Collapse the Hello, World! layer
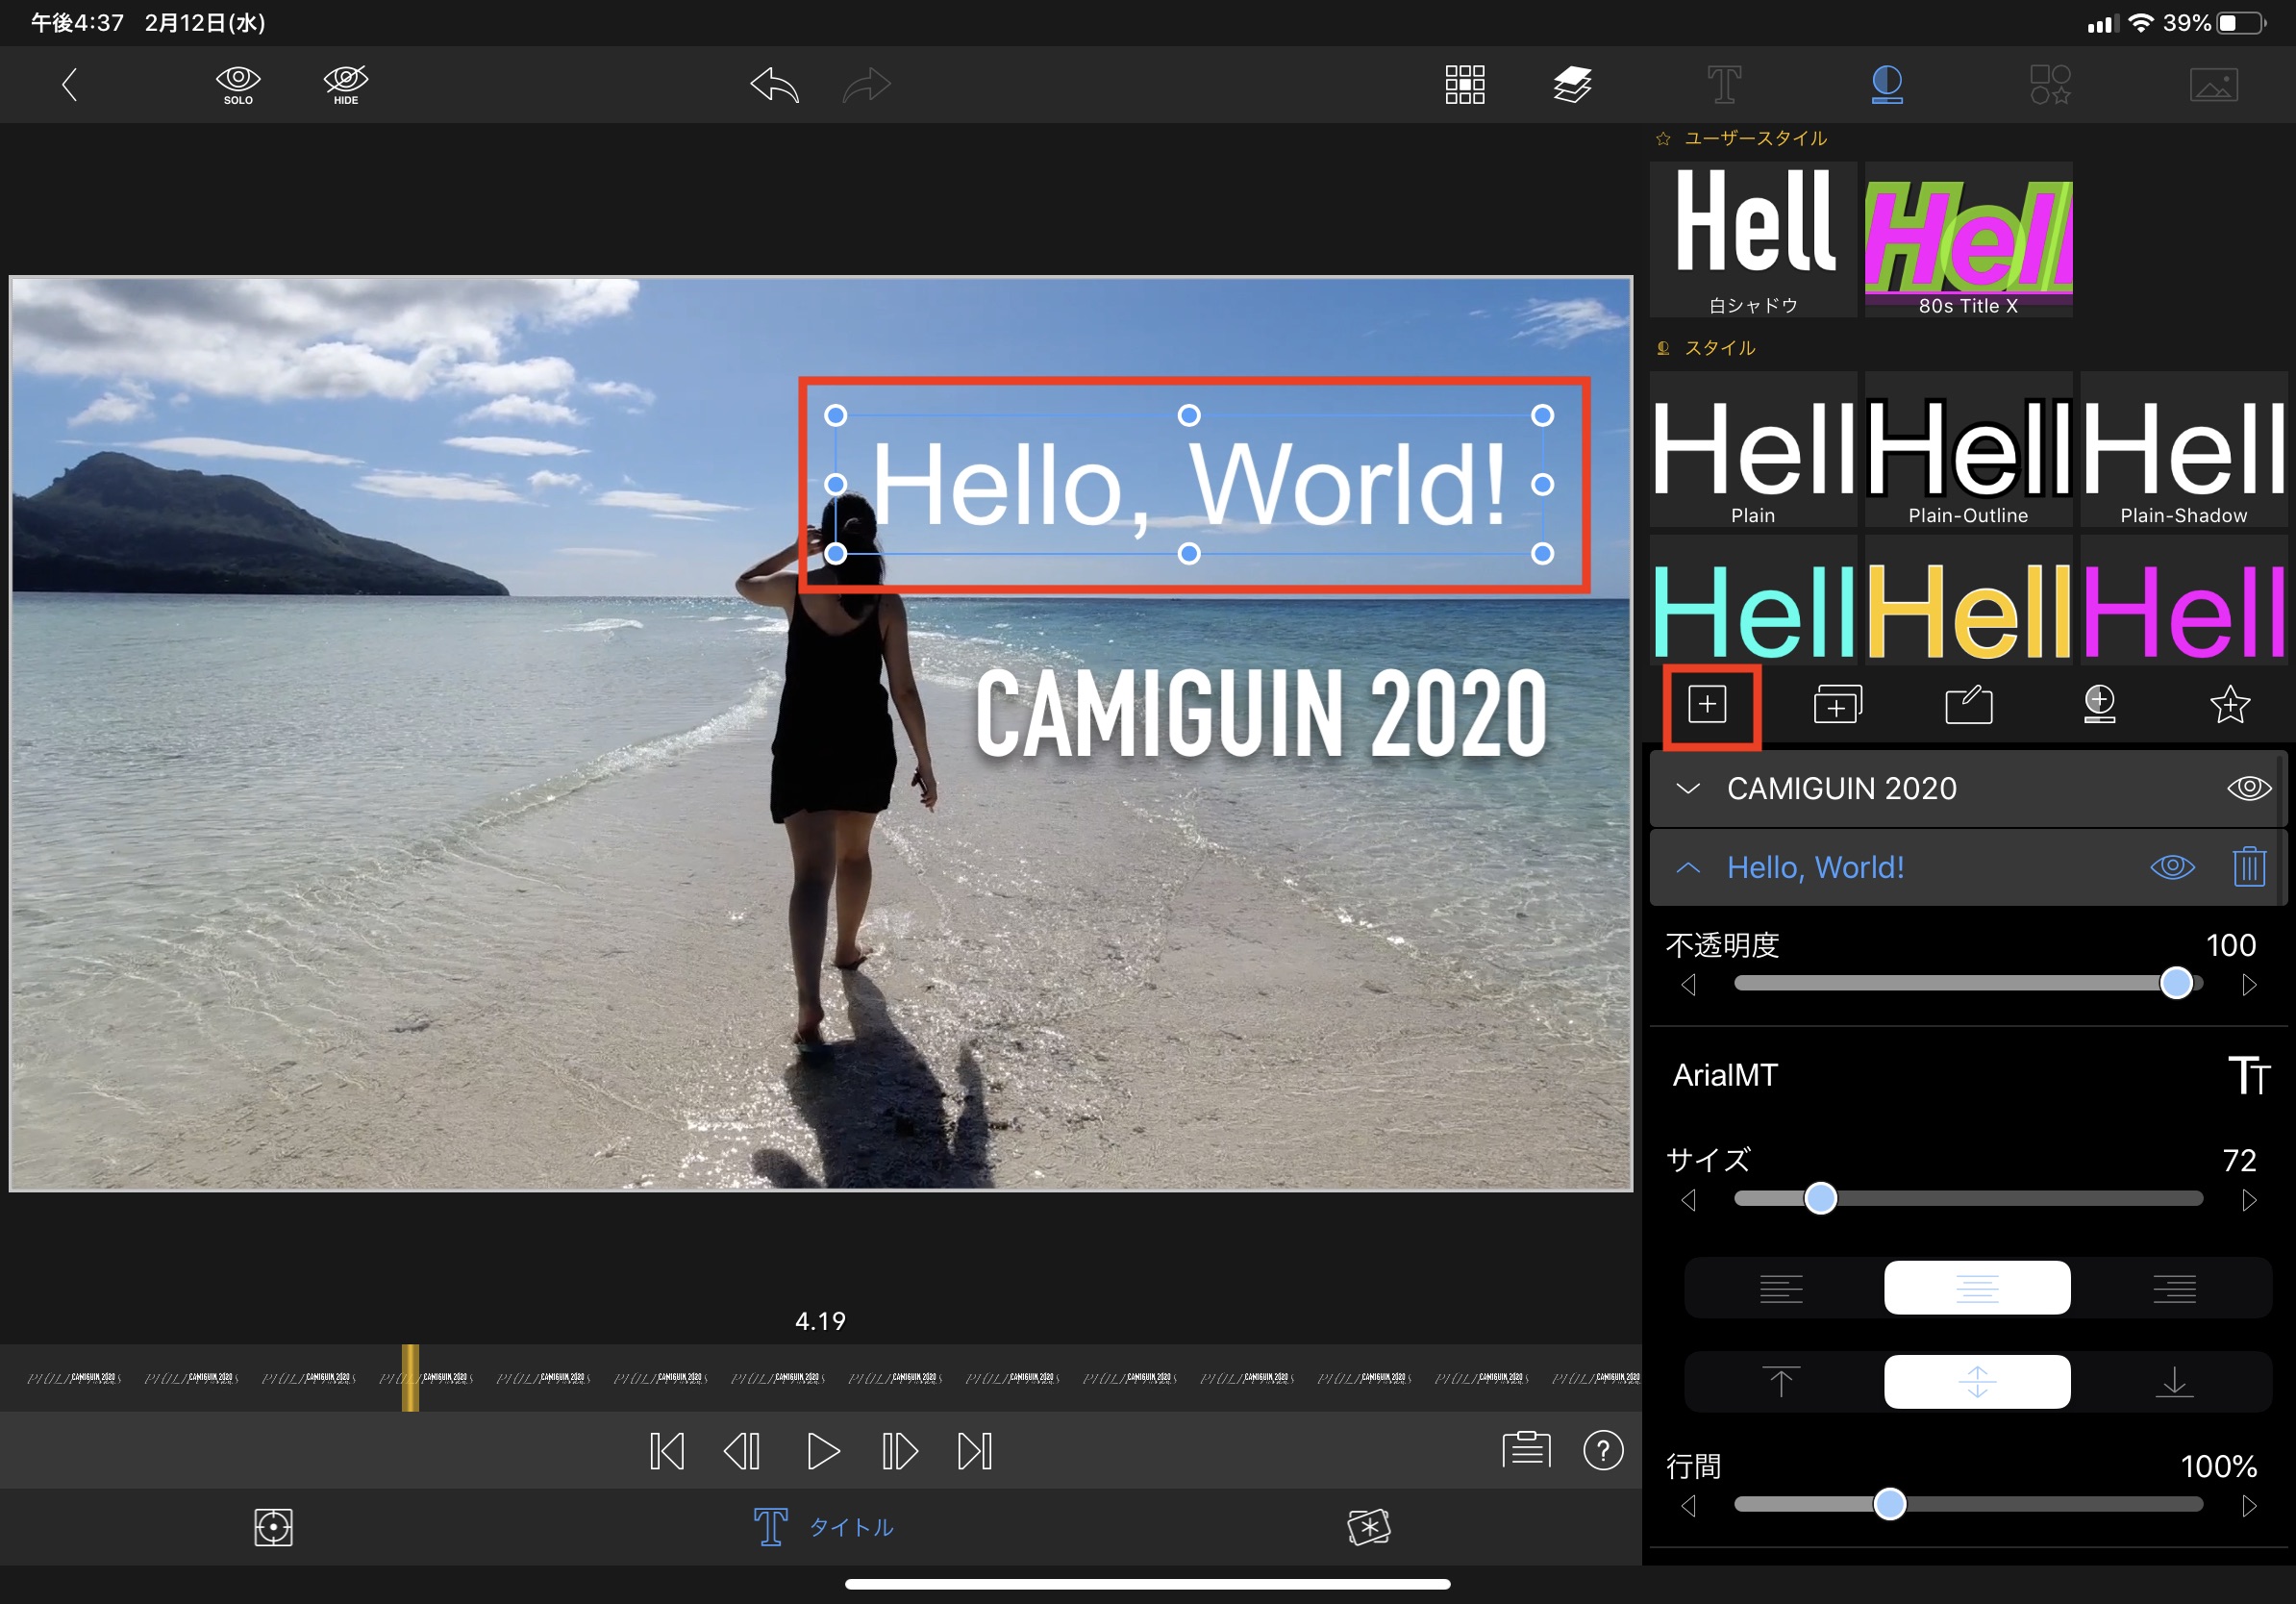Viewport: 2296px width, 1604px height. 1688,867
